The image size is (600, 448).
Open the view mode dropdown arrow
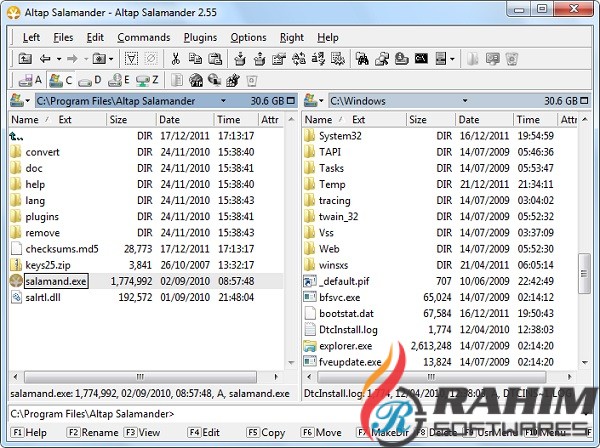[x=452, y=59]
